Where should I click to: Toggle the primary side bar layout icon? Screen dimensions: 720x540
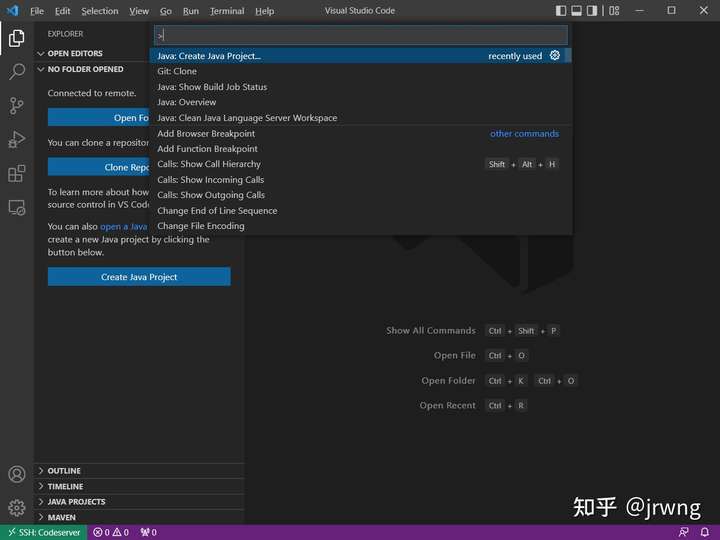561,11
